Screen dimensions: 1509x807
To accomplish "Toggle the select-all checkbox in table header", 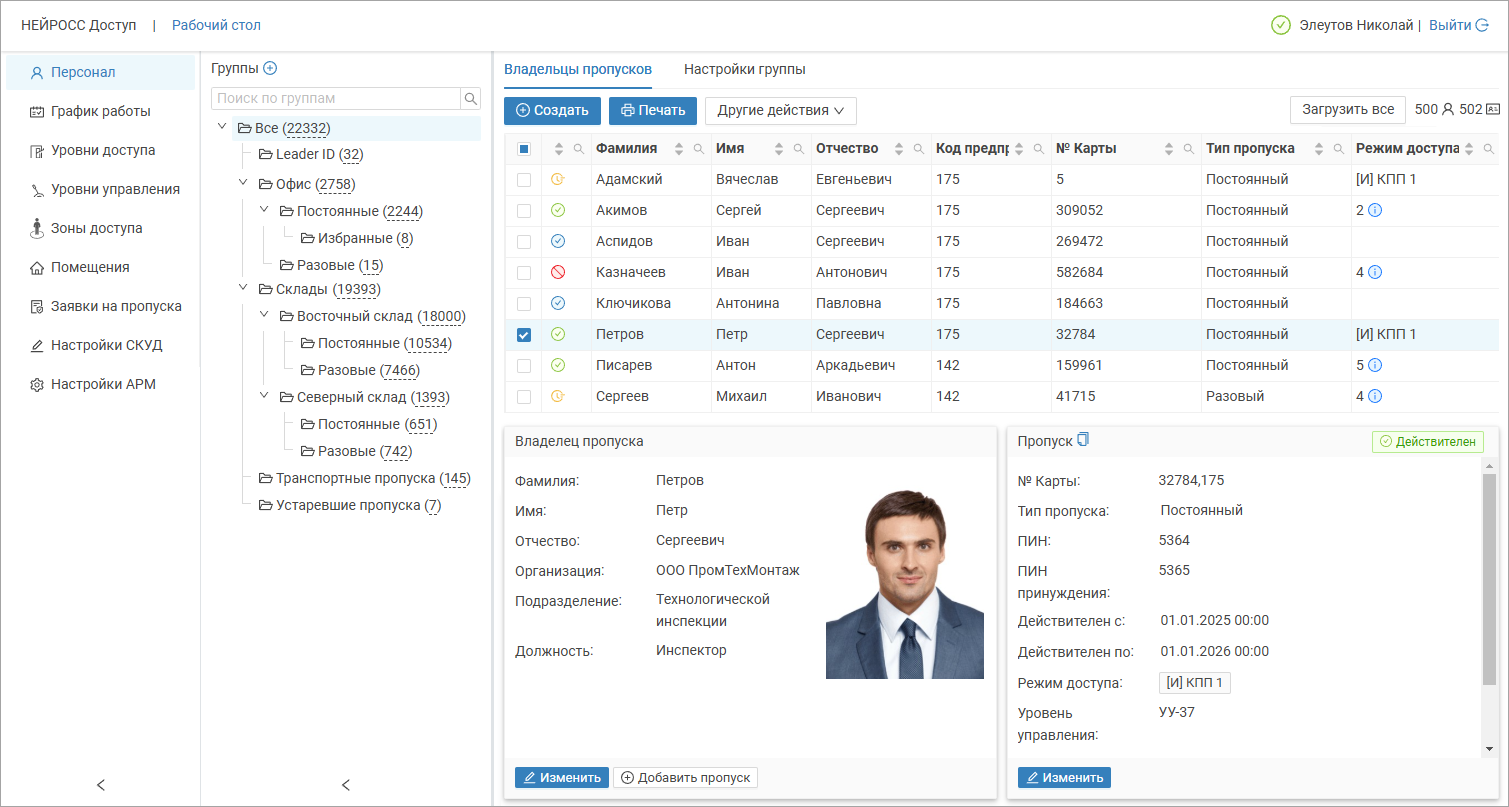I will [x=524, y=149].
